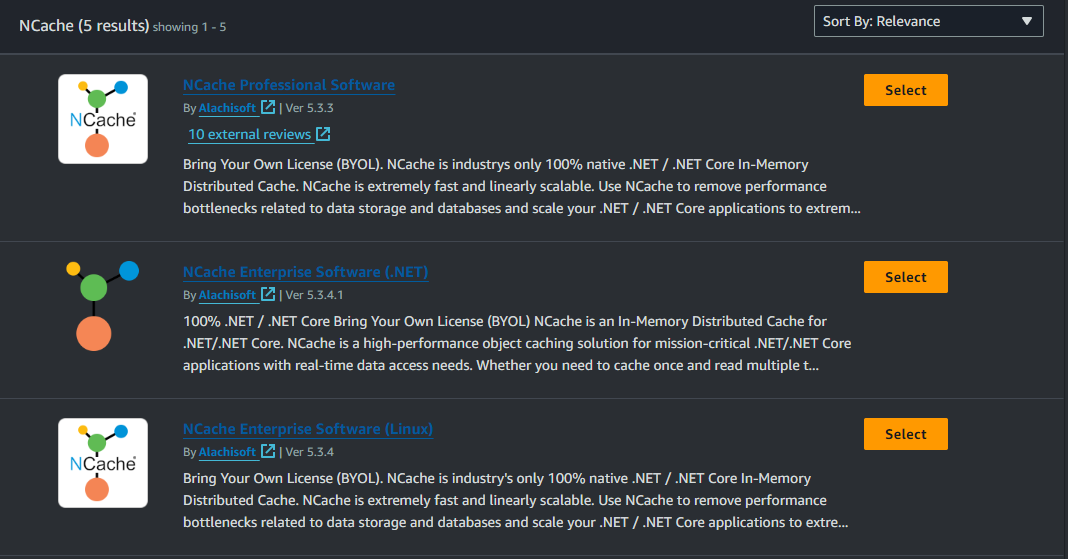Open the Sort By Relevance dropdown
1068x559 pixels.
pos(928,21)
